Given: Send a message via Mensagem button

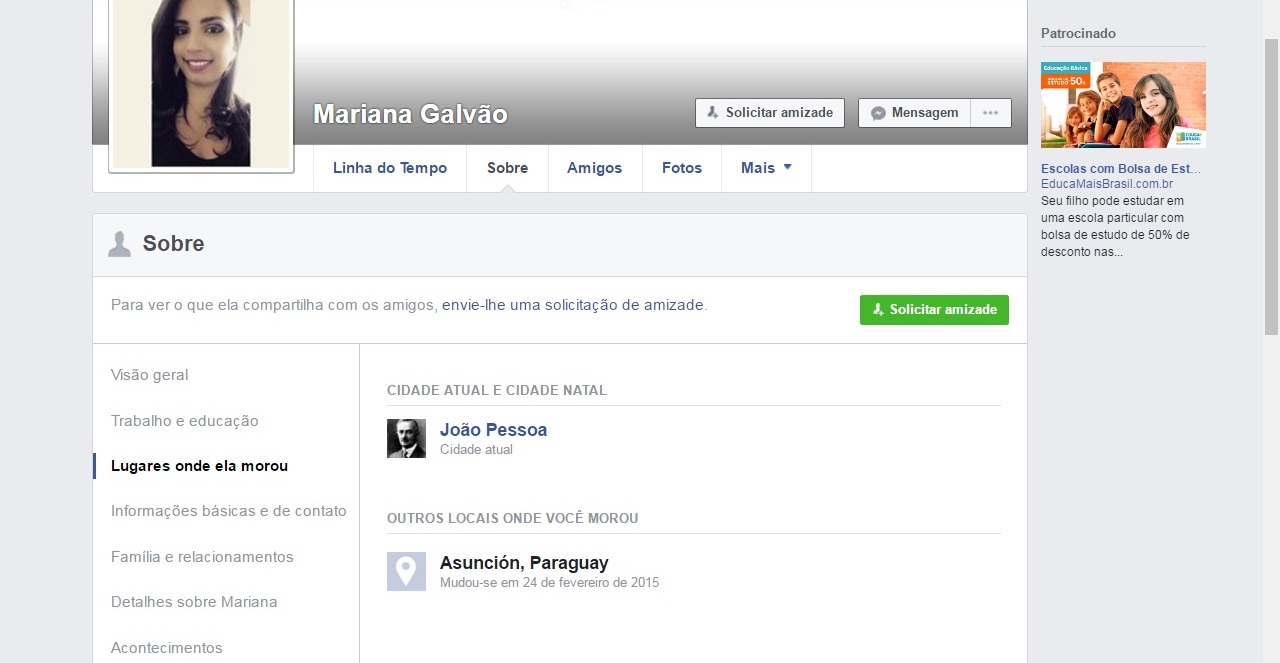Looking at the screenshot, I should (914, 113).
